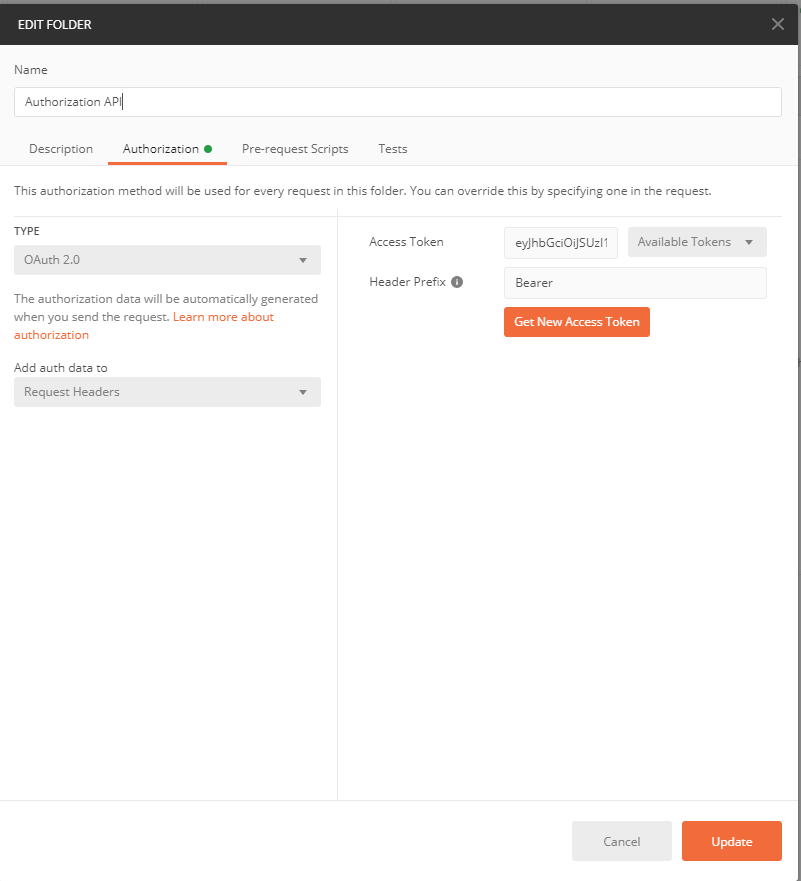This screenshot has width=801, height=881.
Task: Click the Header Prefix info icon
Action: pos(457,282)
